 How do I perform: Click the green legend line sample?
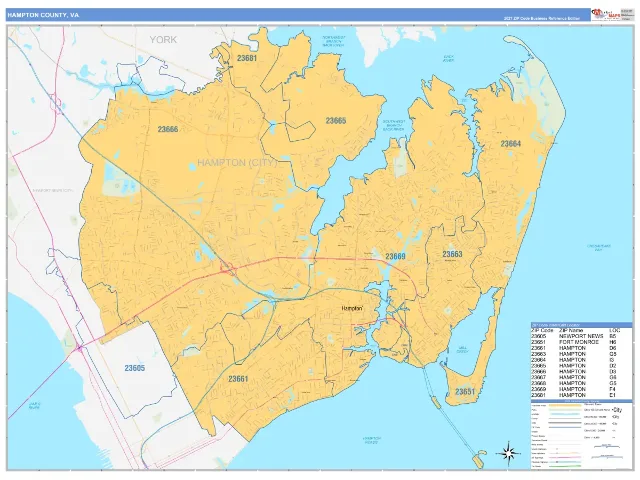[565, 466]
